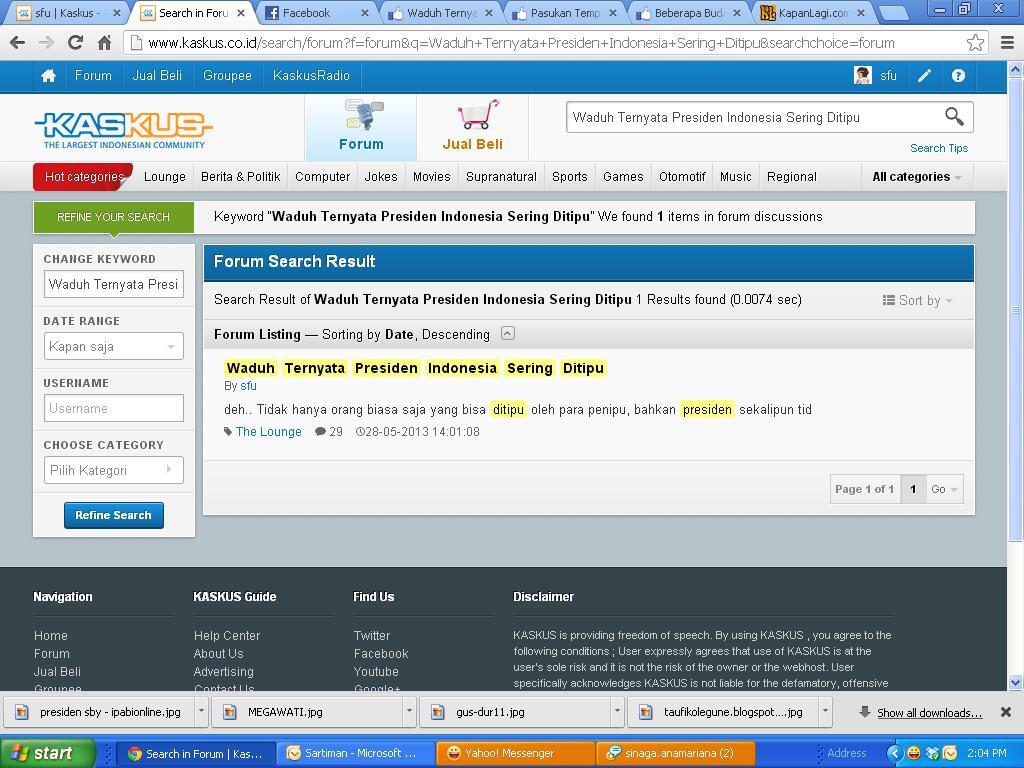Image resolution: width=1024 pixels, height=768 pixels.
Task: Switch to the Pasukan Temp browser tab
Action: pyautogui.click(x=563, y=13)
